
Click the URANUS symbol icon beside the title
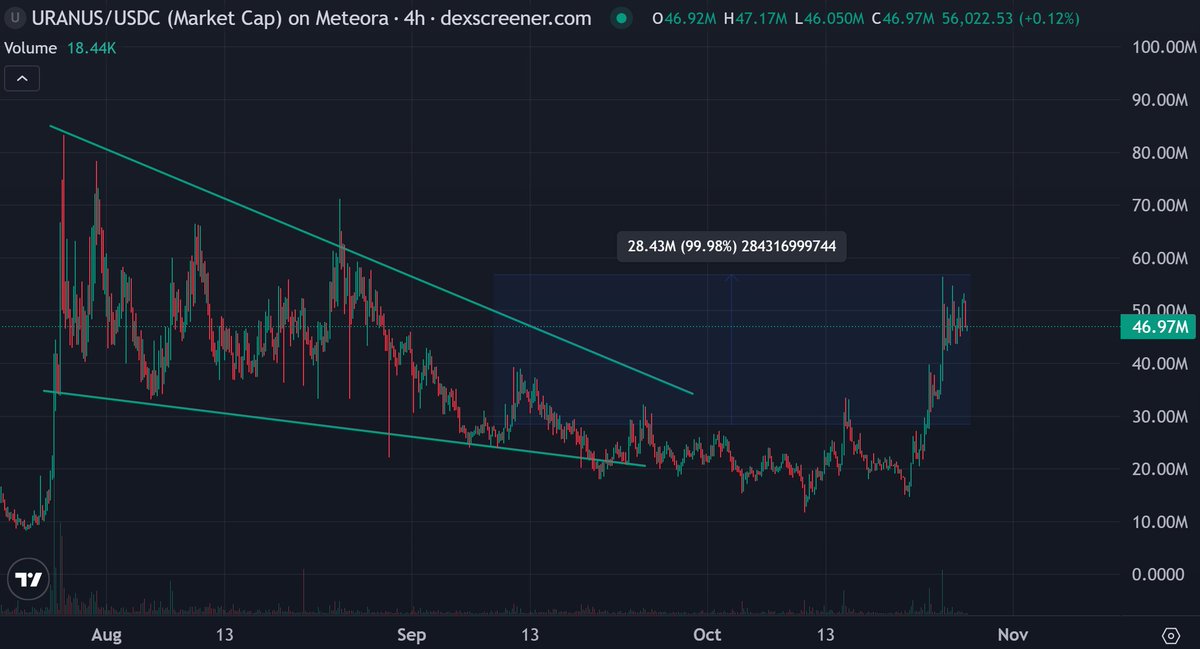coord(14,18)
